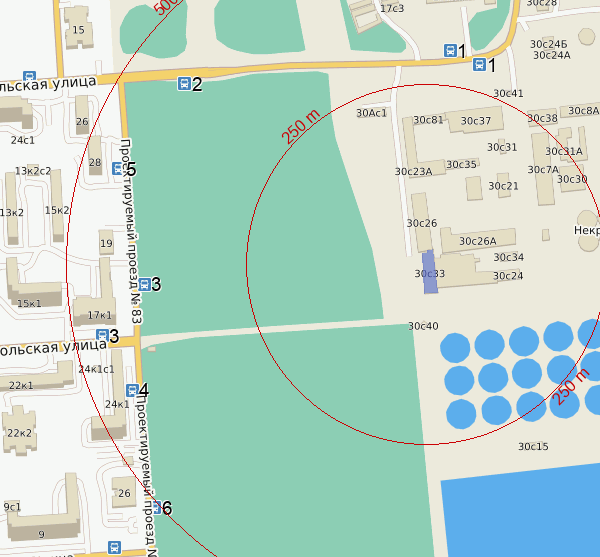Select the bus stop icon labeled 6
Image resolution: width=600 pixels, height=557 pixels.
155,508
